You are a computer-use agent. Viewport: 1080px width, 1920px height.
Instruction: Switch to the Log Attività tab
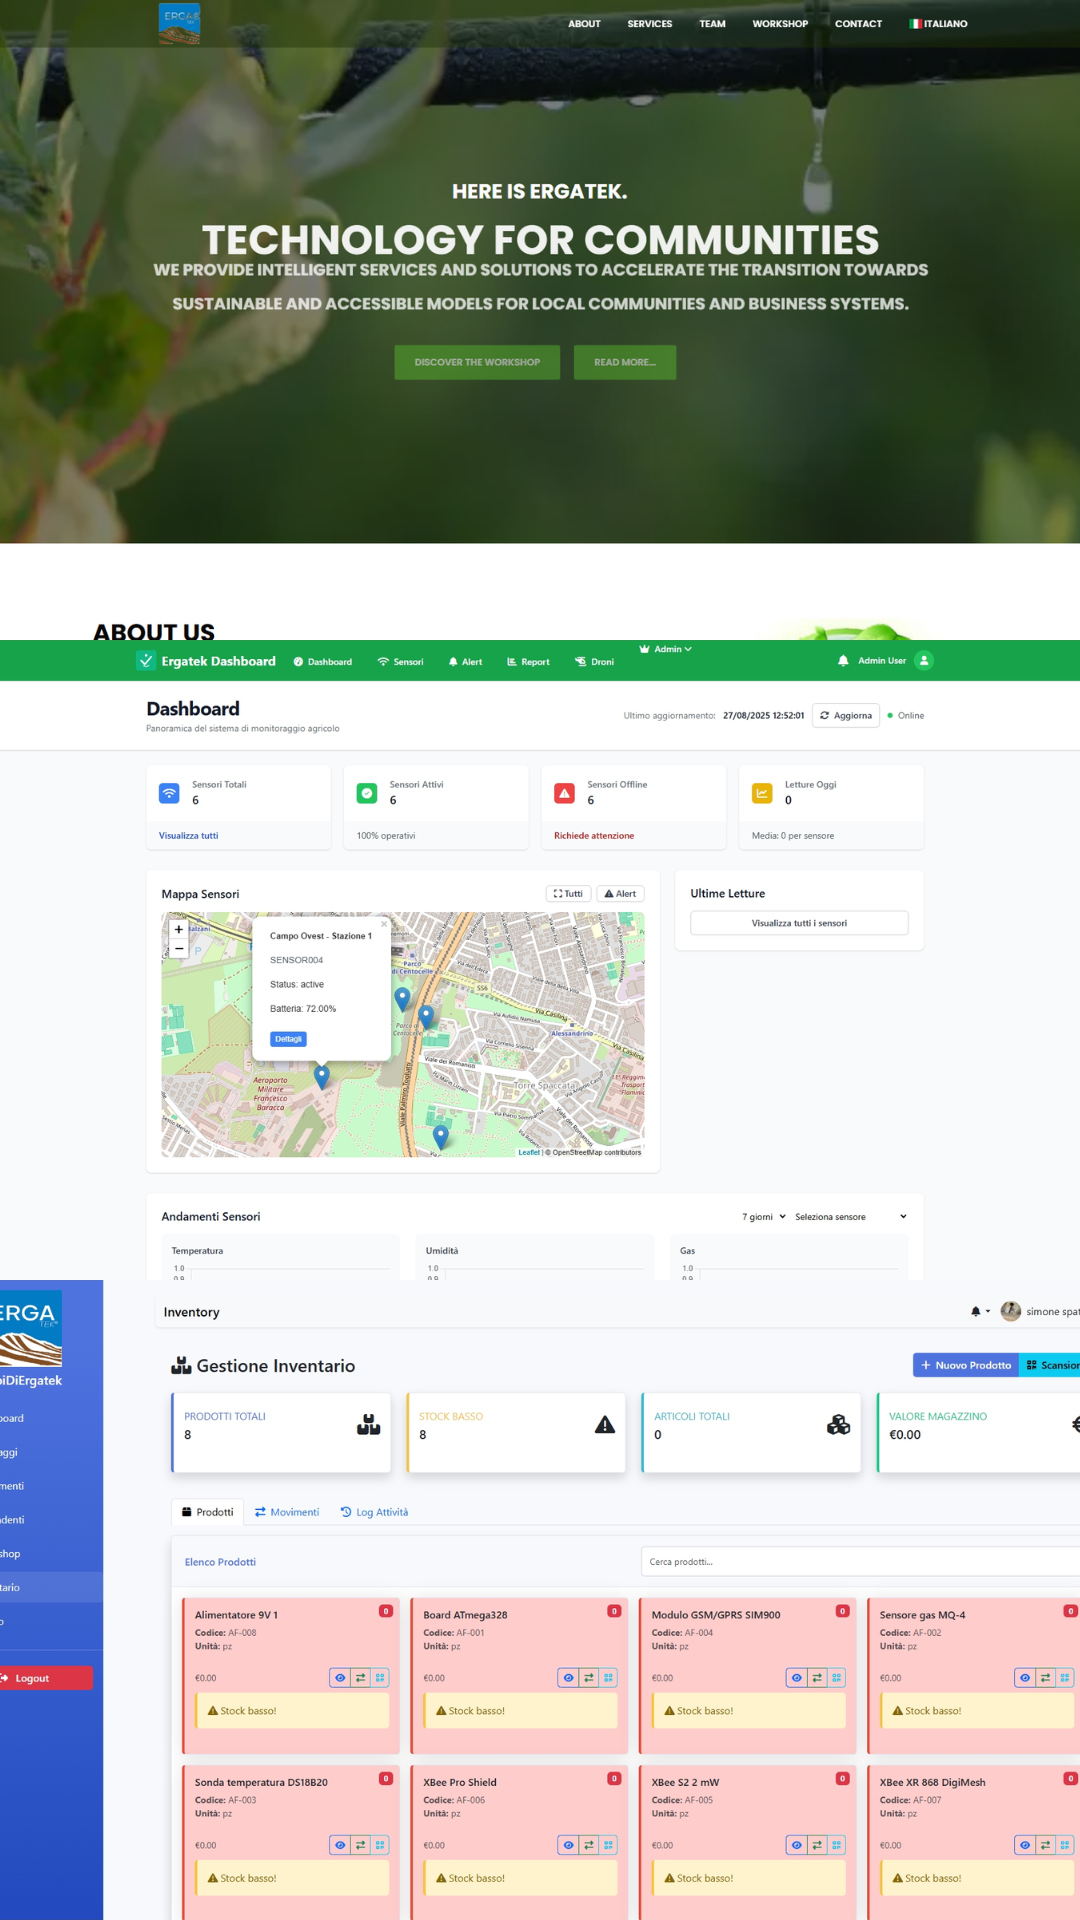tap(374, 1512)
